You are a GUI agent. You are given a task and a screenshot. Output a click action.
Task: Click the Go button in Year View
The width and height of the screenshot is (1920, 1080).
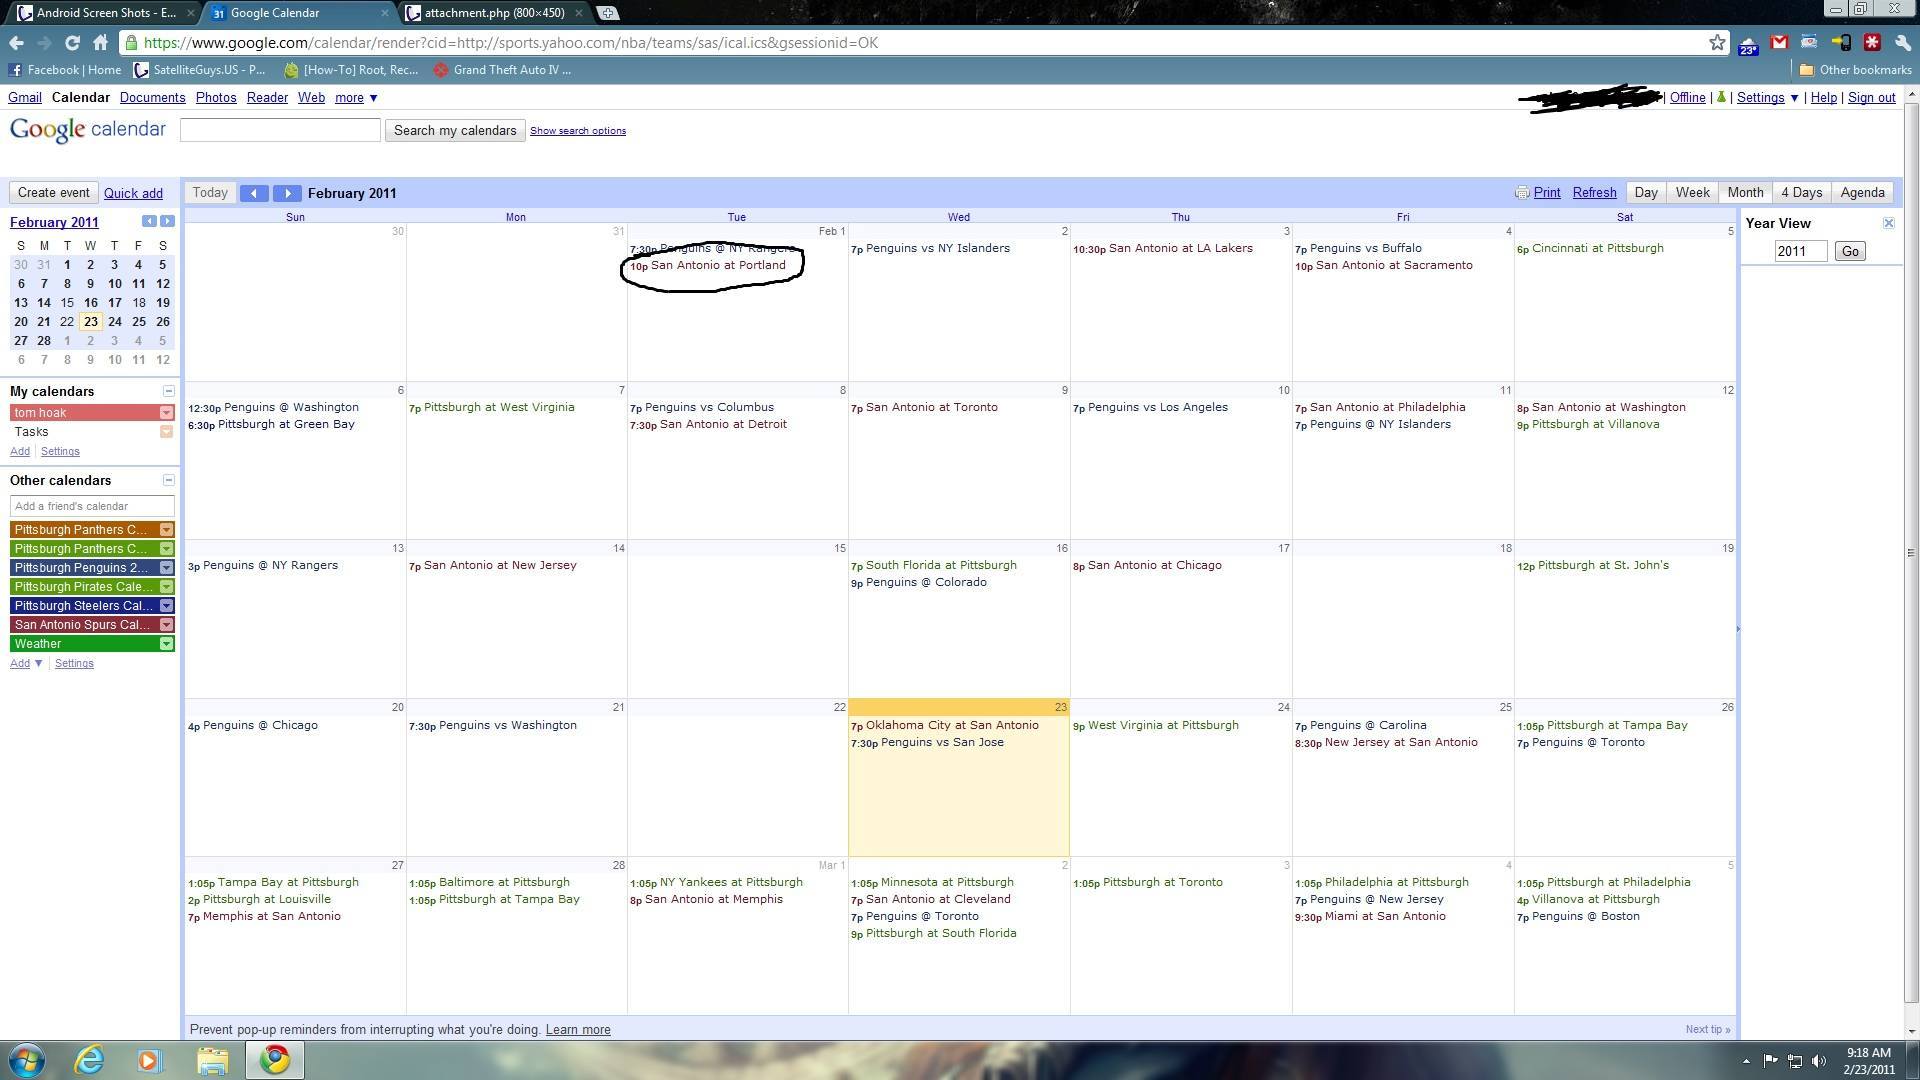tap(1849, 252)
